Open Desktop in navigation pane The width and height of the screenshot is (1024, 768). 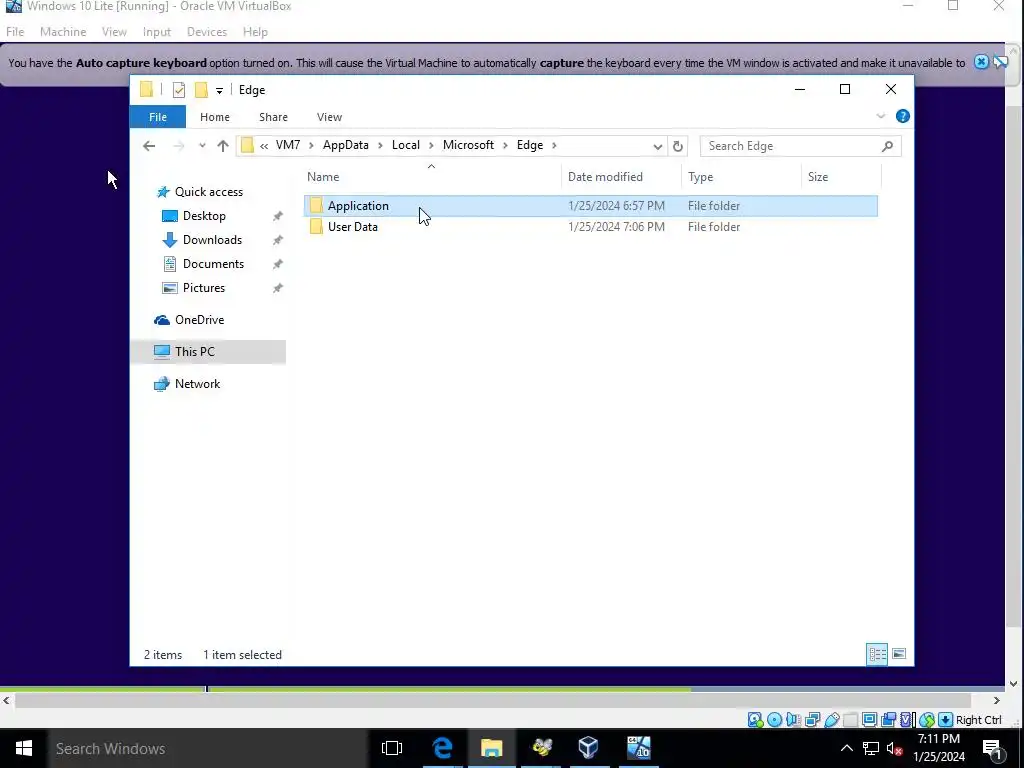[204, 216]
